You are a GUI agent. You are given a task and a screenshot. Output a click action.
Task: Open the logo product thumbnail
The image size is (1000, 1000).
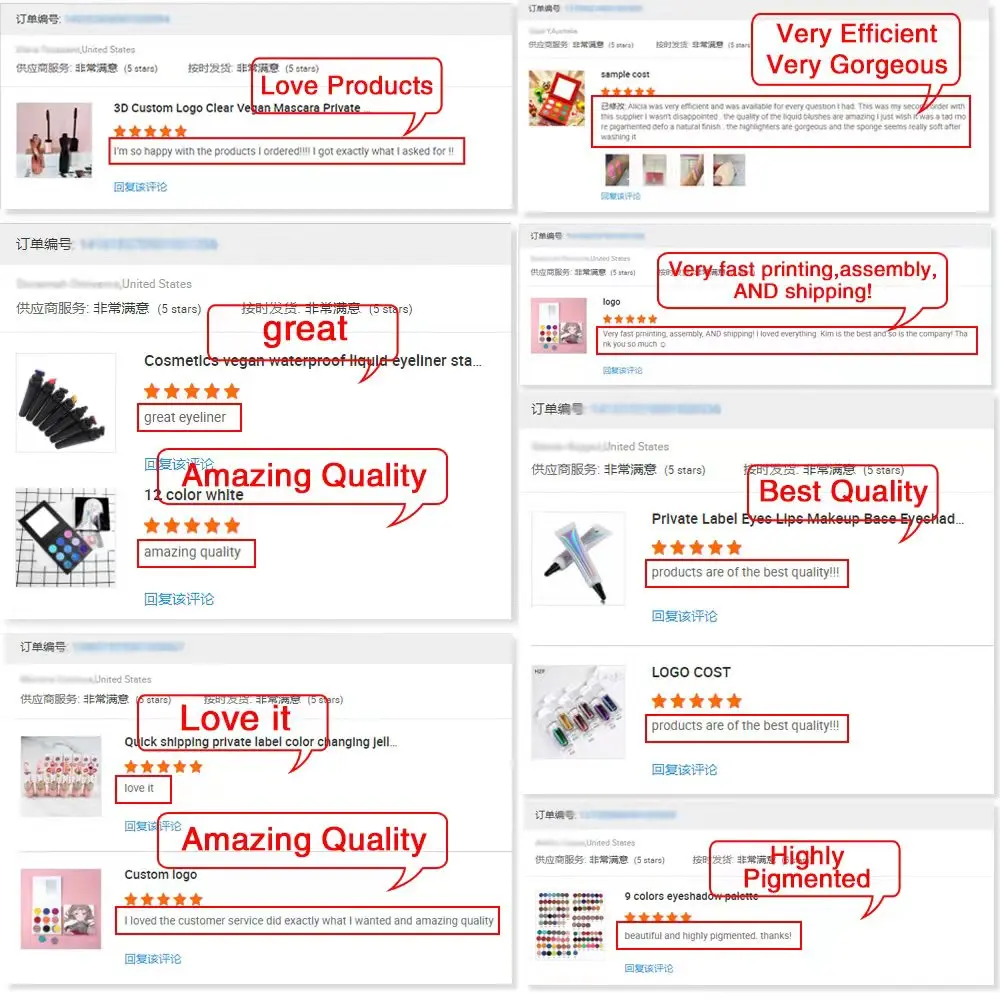click(x=559, y=326)
